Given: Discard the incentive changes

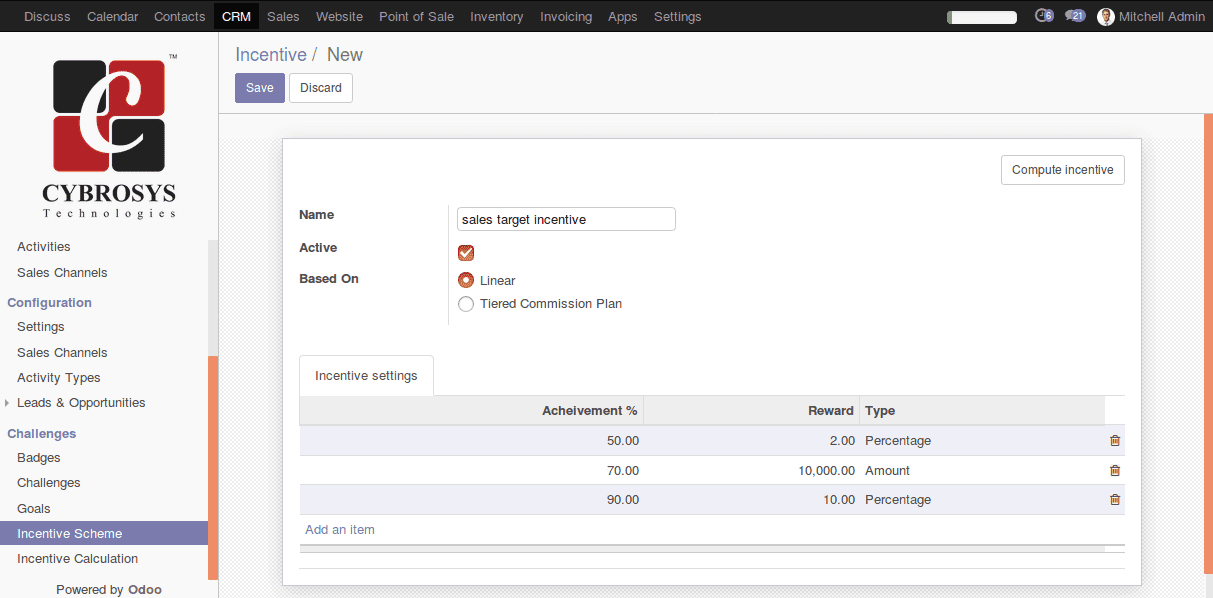Looking at the screenshot, I should point(321,88).
